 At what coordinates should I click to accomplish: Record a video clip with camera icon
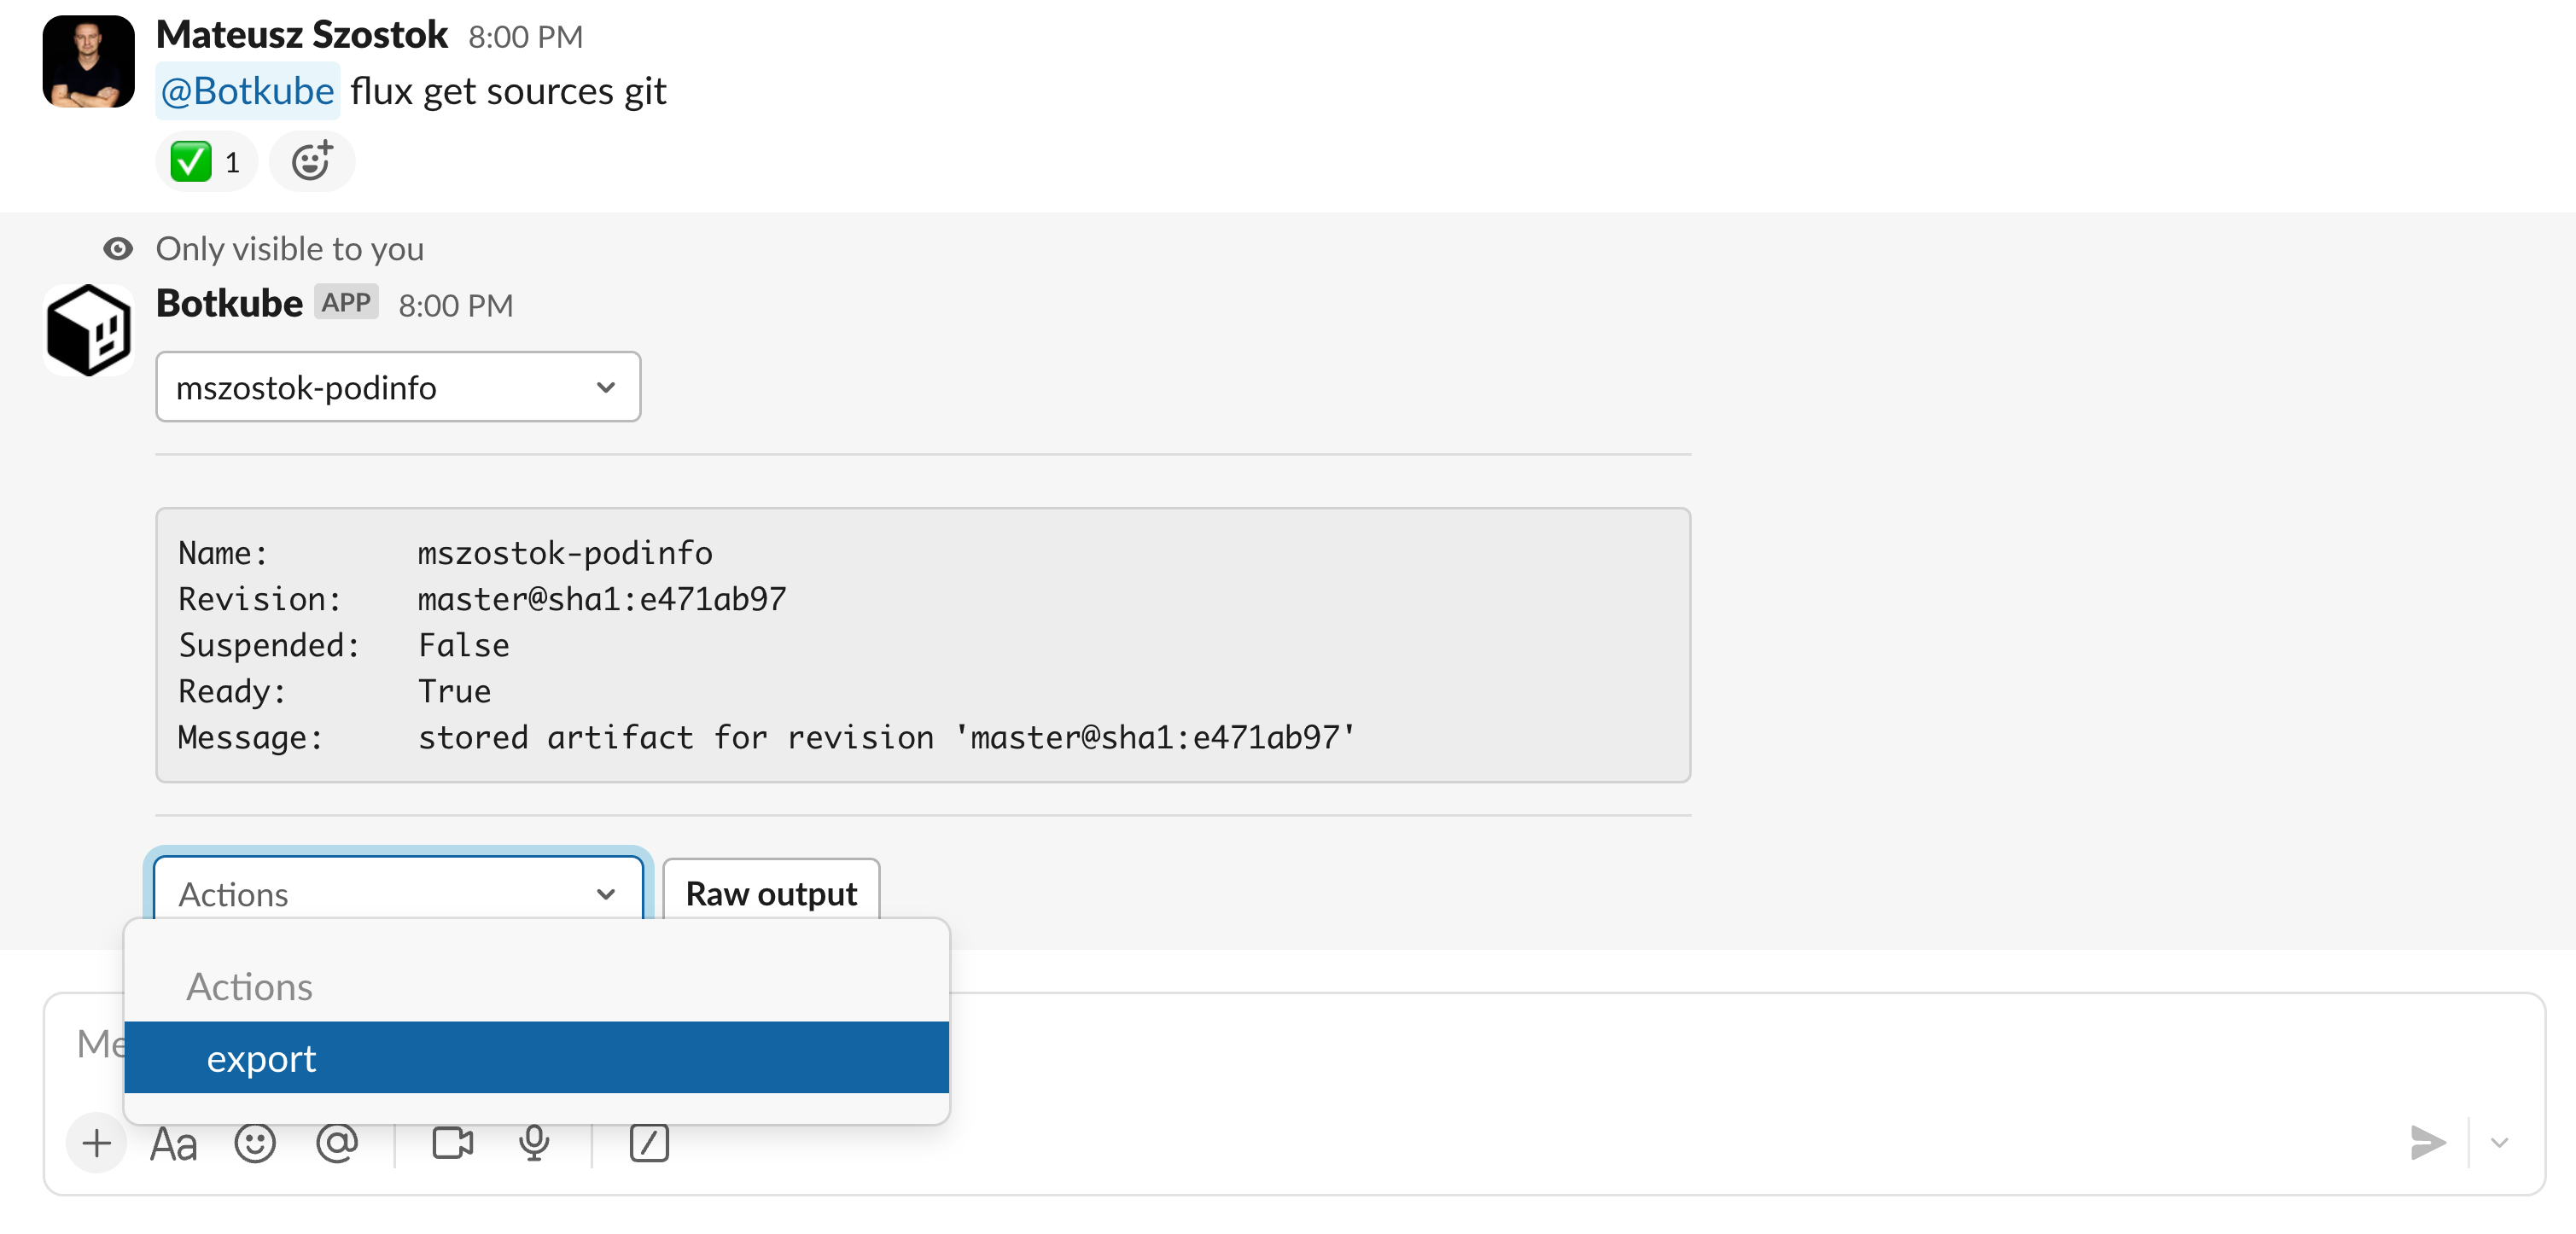pos(452,1143)
